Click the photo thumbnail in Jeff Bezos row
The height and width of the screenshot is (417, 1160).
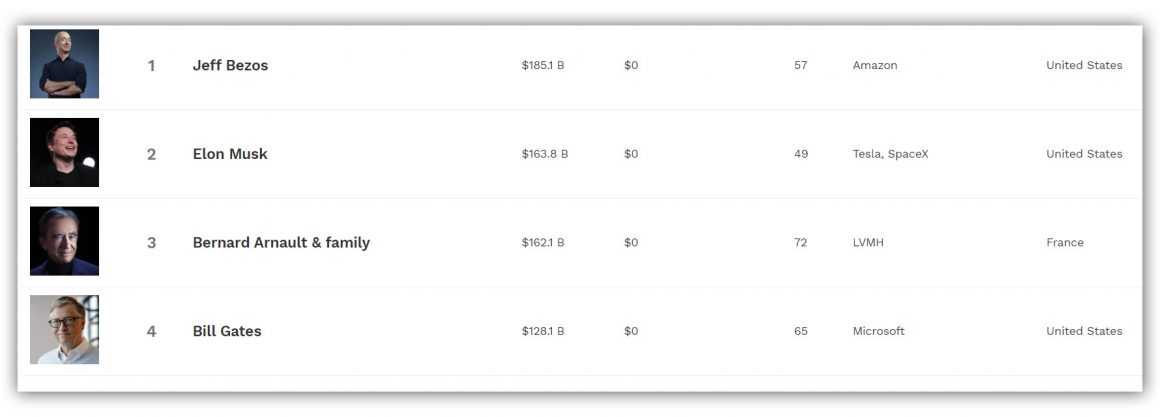[x=64, y=64]
